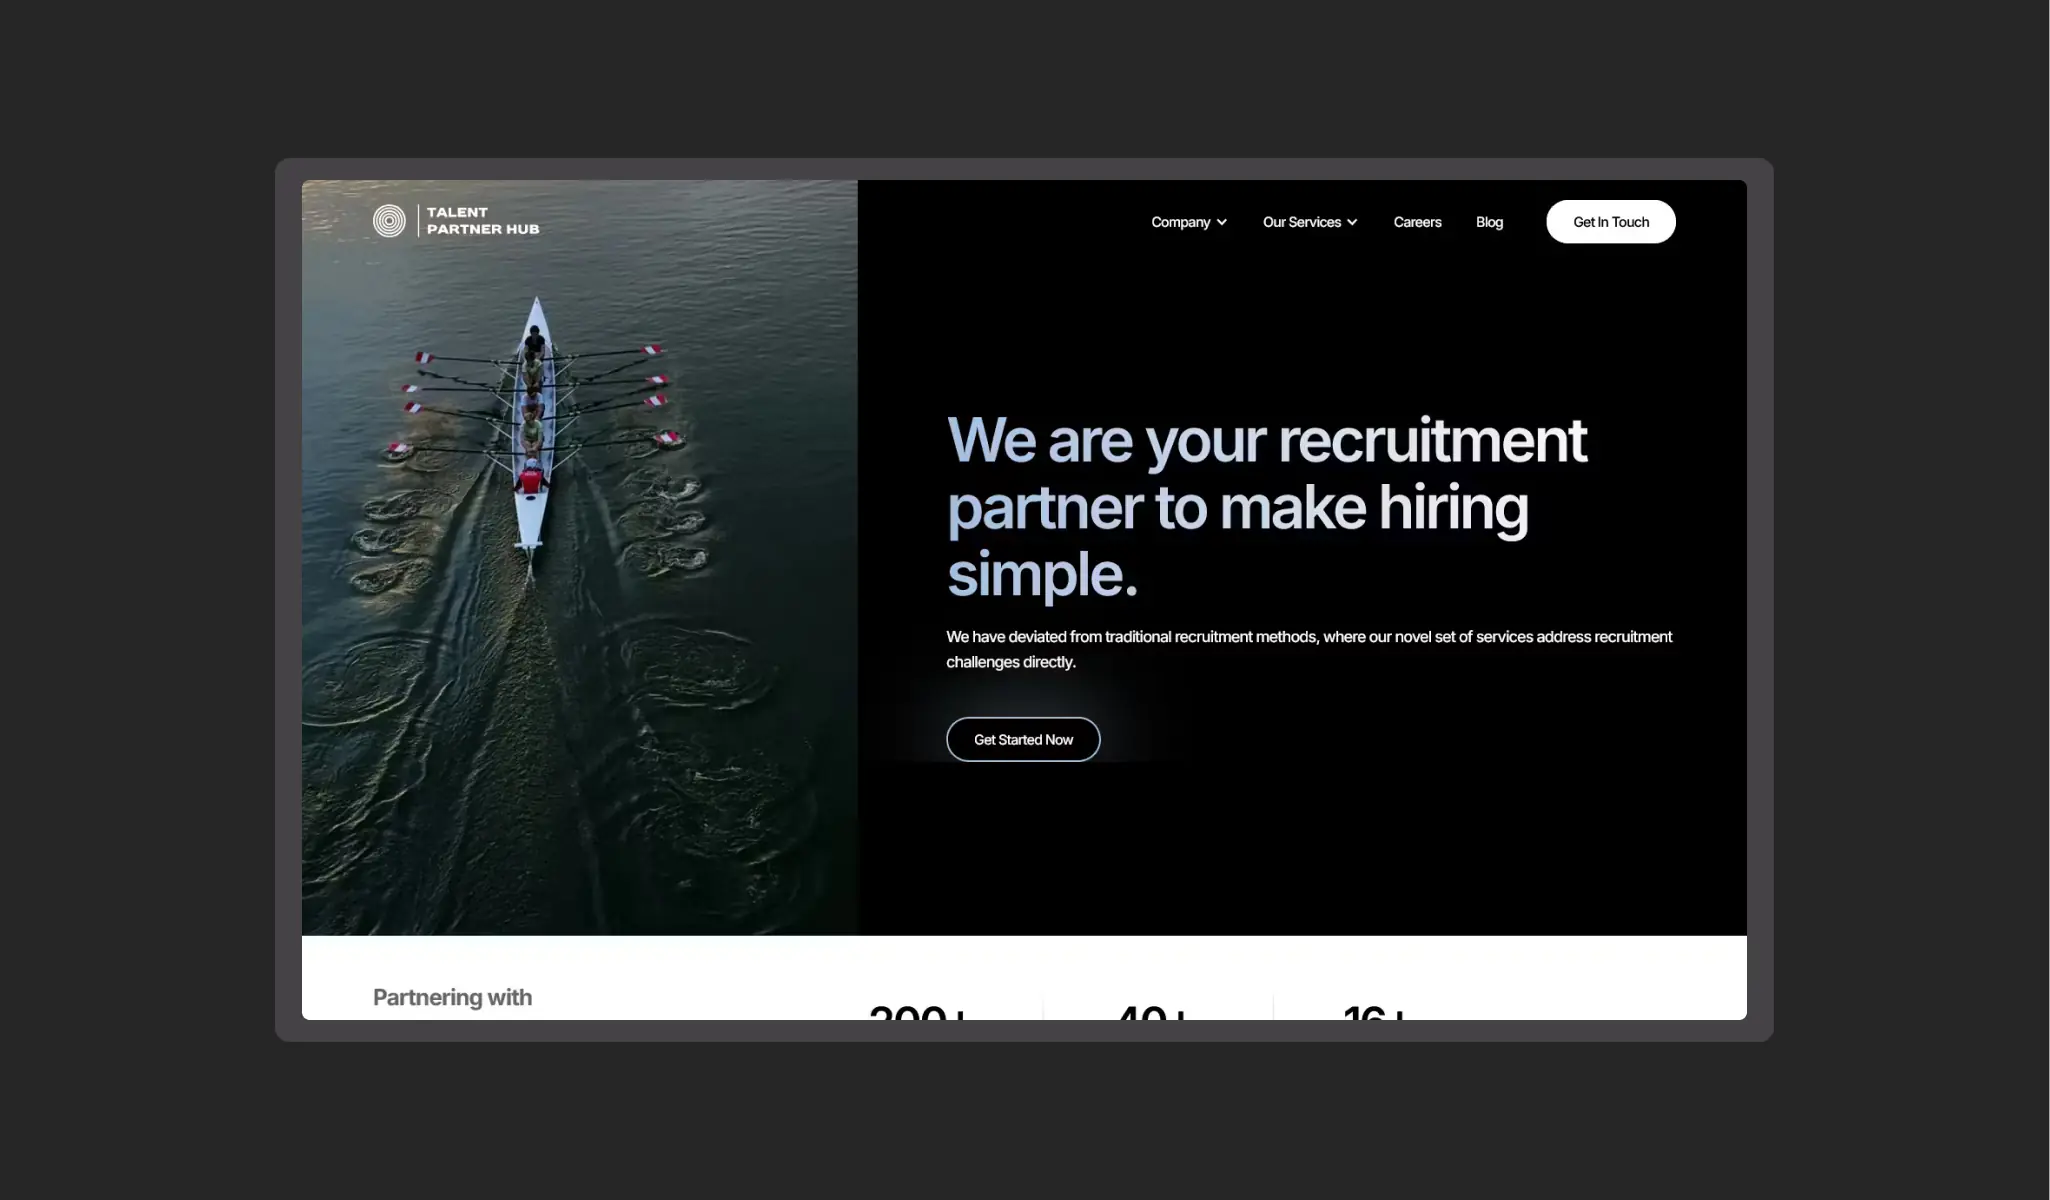Expand the chevron arrow beside Company
This screenshot has width=2050, height=1200.
[1222, 222]
